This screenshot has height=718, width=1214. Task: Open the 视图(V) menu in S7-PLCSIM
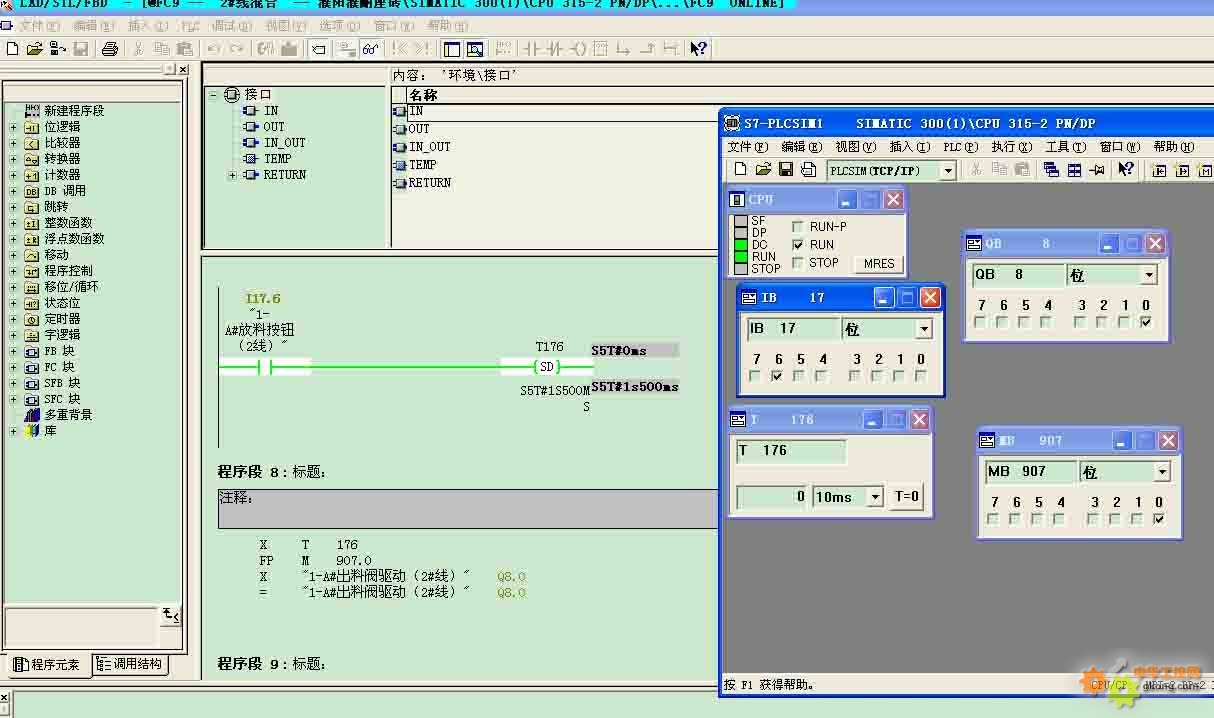(x=855, y=147)
